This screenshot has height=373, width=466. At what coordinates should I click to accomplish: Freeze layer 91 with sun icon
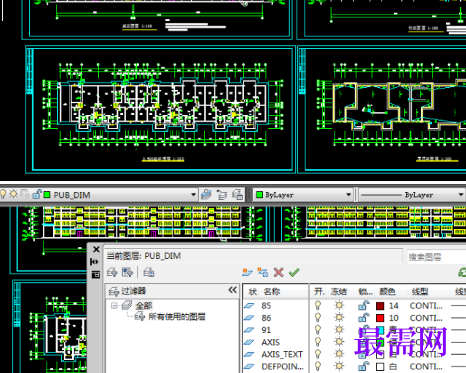pyautogui.click(x=339, y=330)
